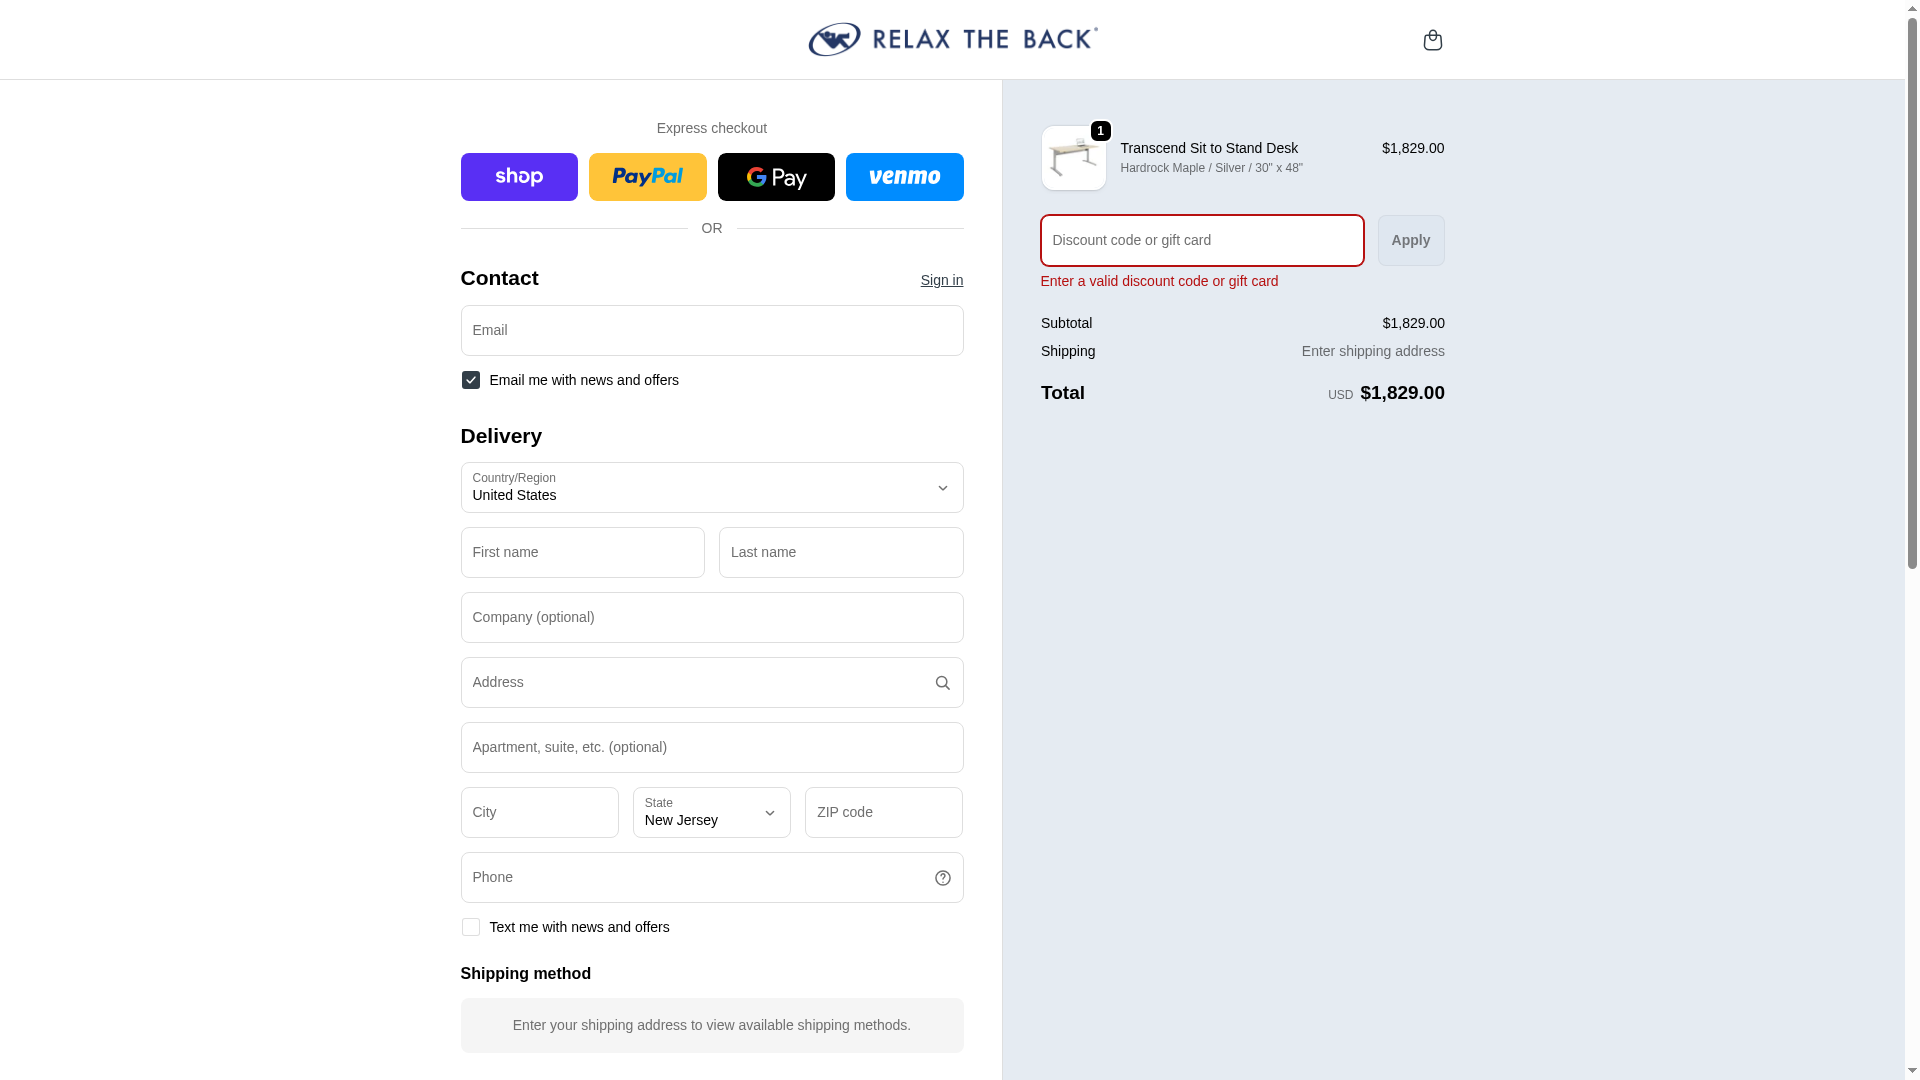Click into the Email field
The width and height of the screenshot is (1920, 1080).
point(711,331)
